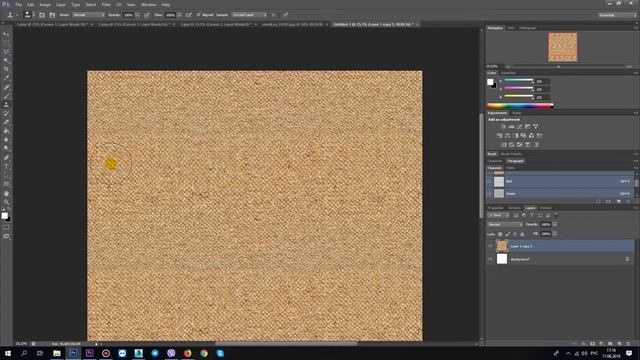Select the Rectangle shape tool
Screen dimensions: 640x360
pos(6,184)
